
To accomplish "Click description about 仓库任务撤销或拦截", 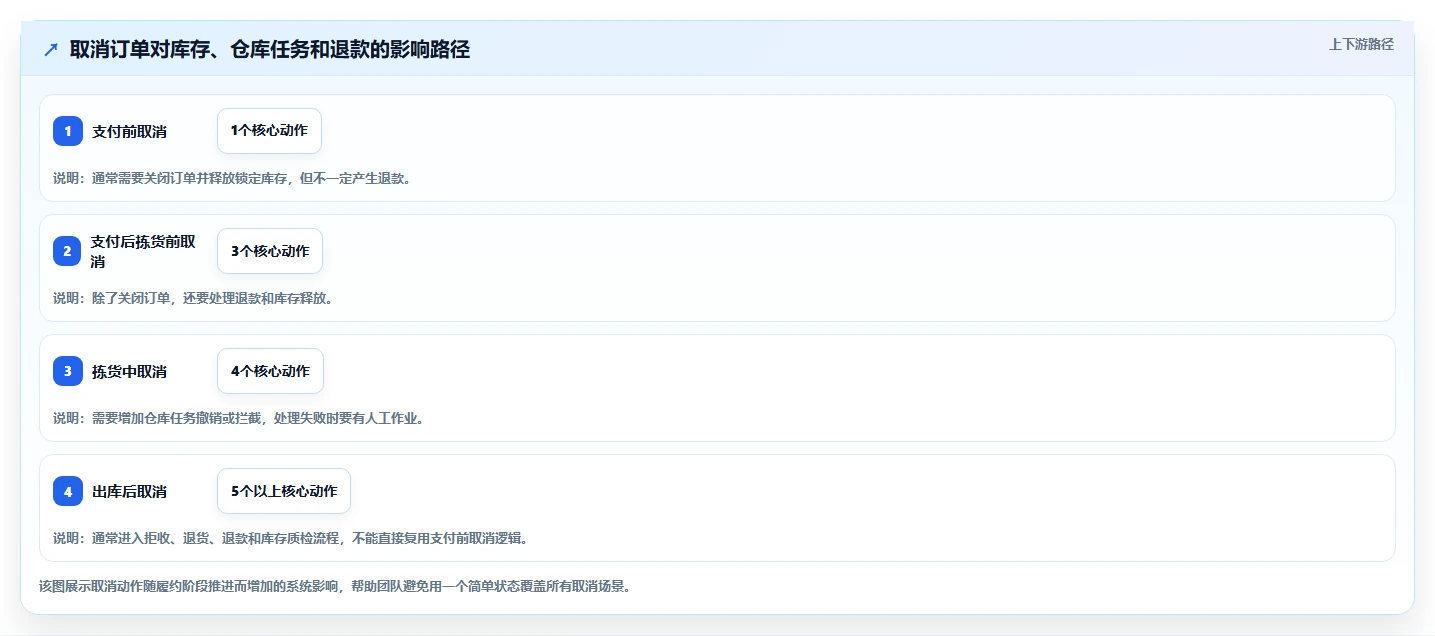I will [x=239, y=418].
